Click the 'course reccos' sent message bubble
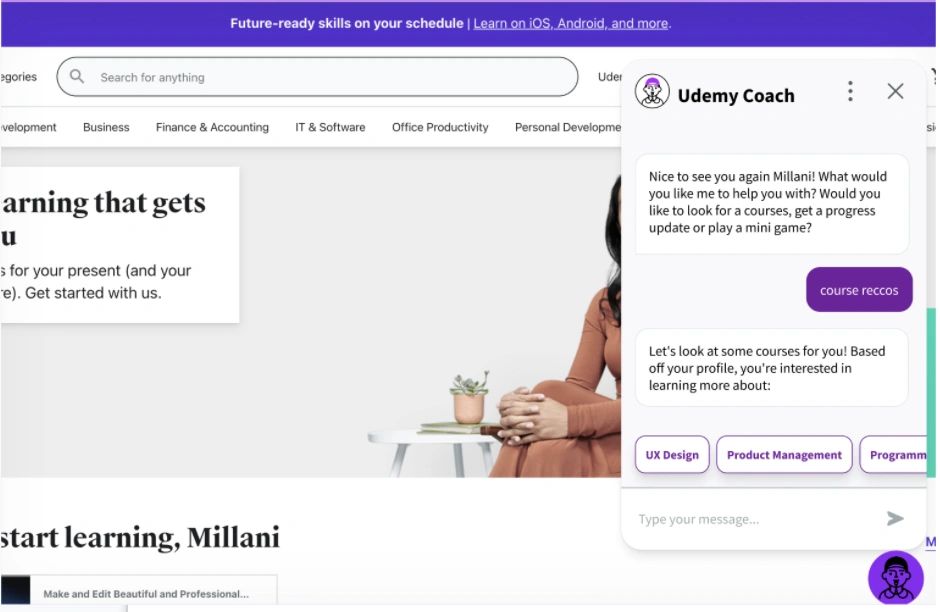940x612 pixels. (859, 290)
